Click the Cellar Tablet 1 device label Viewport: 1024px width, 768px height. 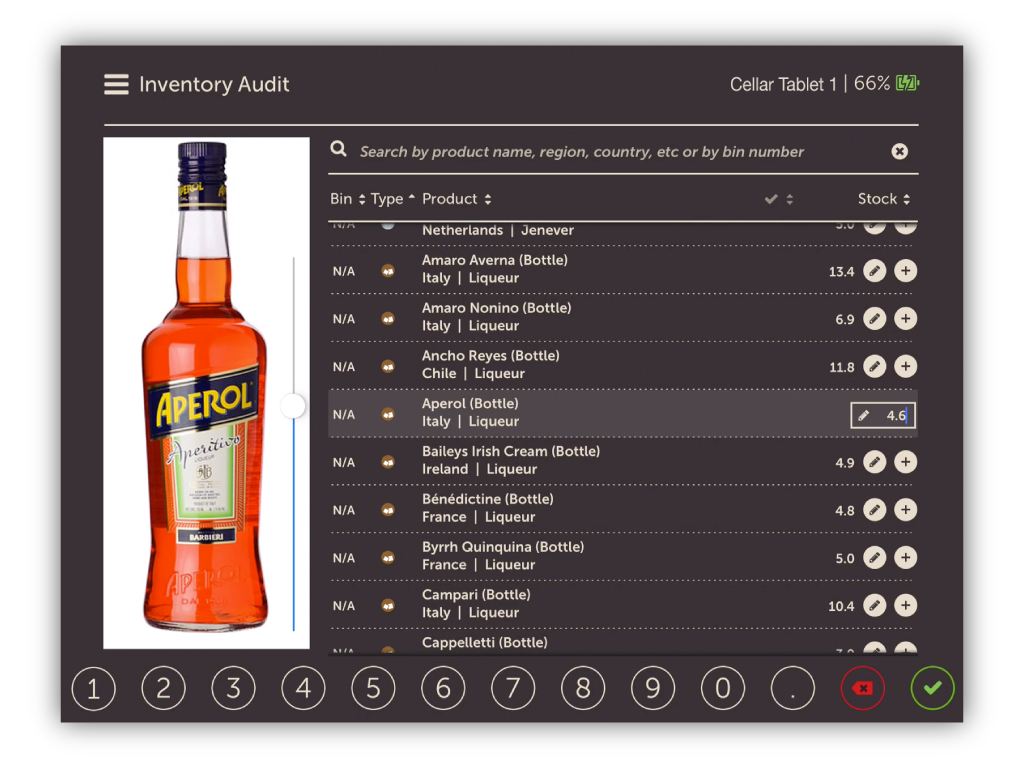point(783,84)
